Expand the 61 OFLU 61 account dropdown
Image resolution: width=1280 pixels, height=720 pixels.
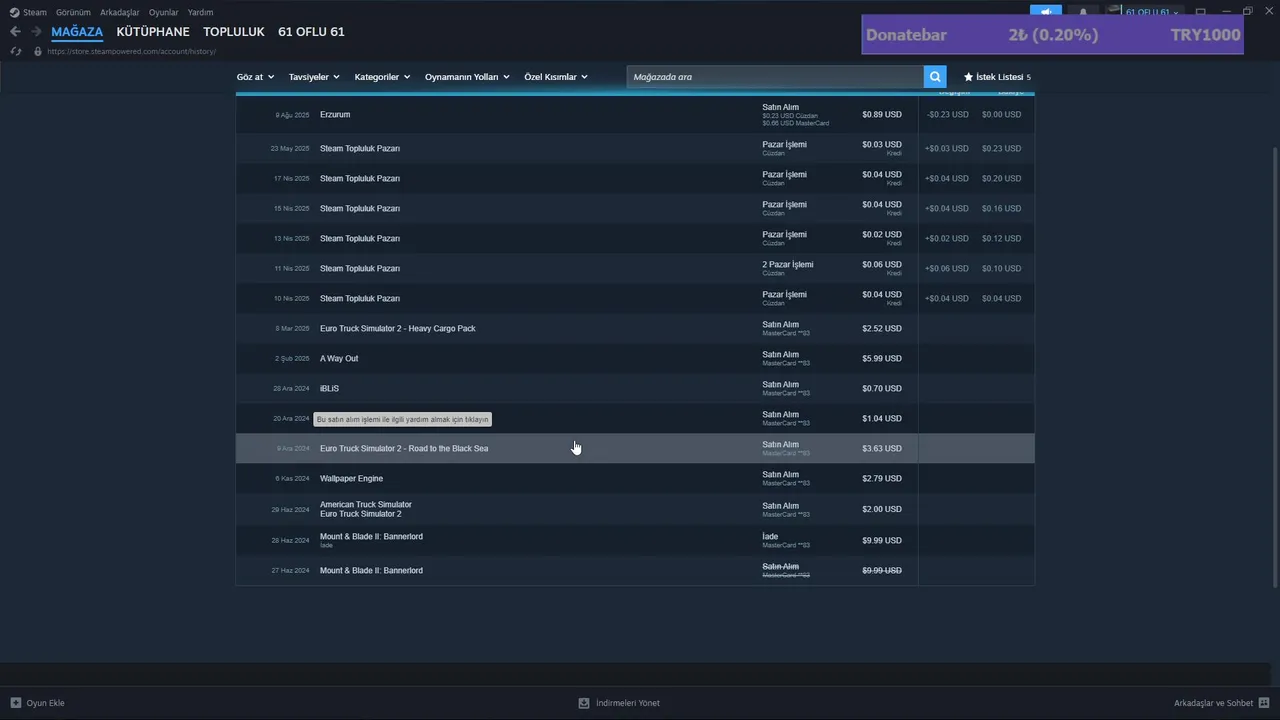coord(1153,12)
